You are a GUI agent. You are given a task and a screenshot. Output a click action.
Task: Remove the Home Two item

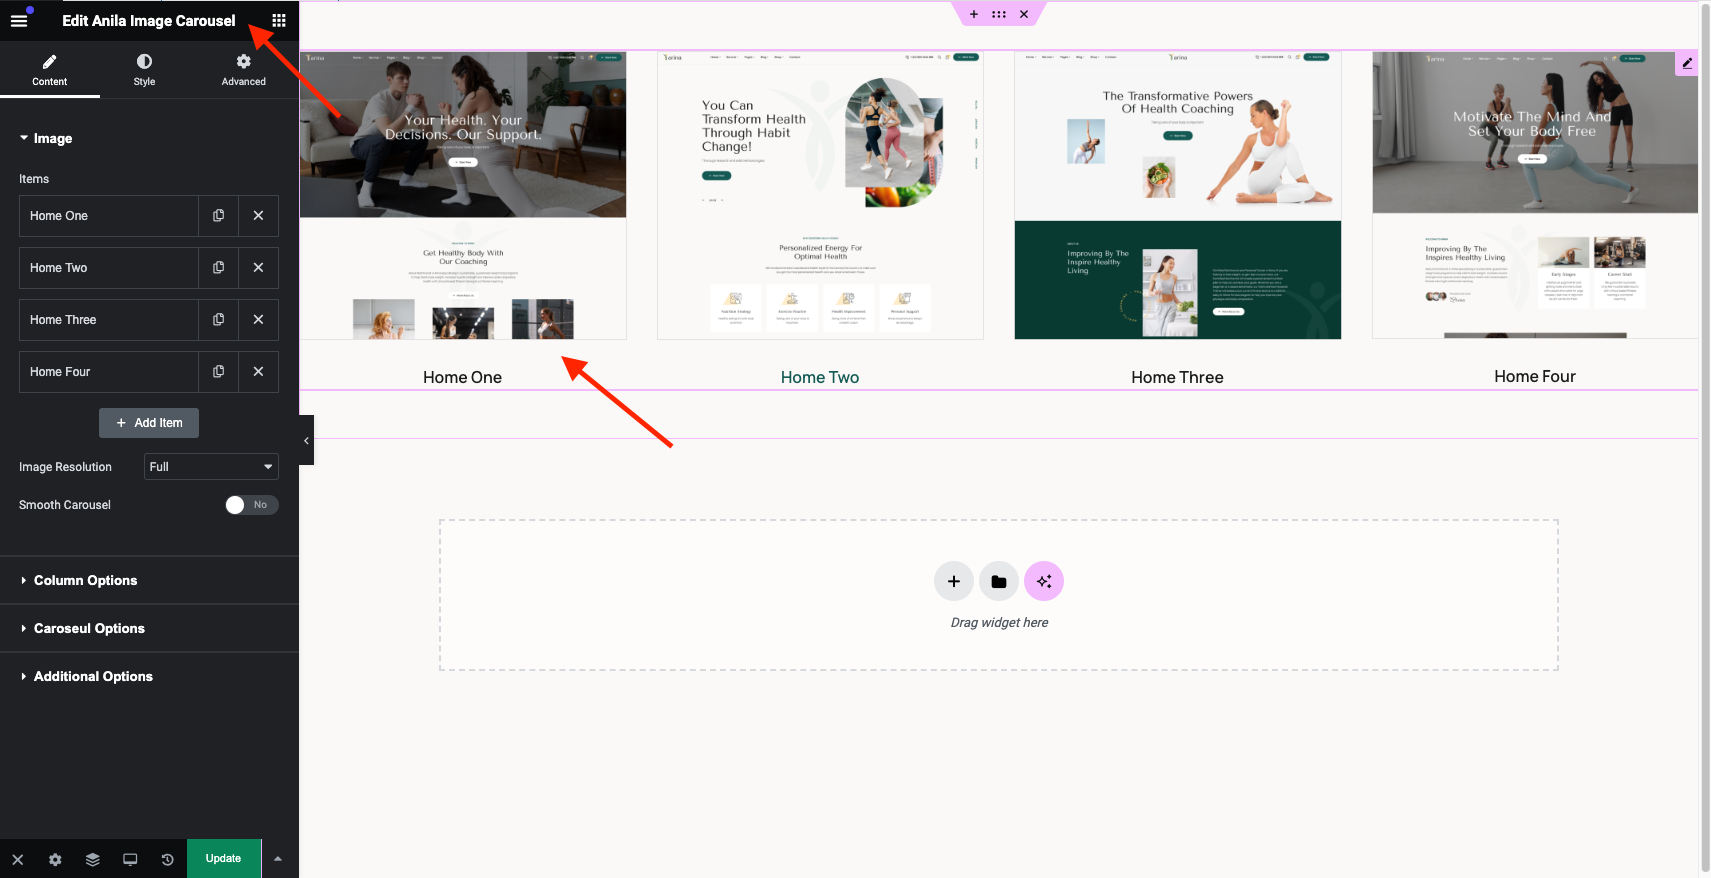(x=258, y=268)
